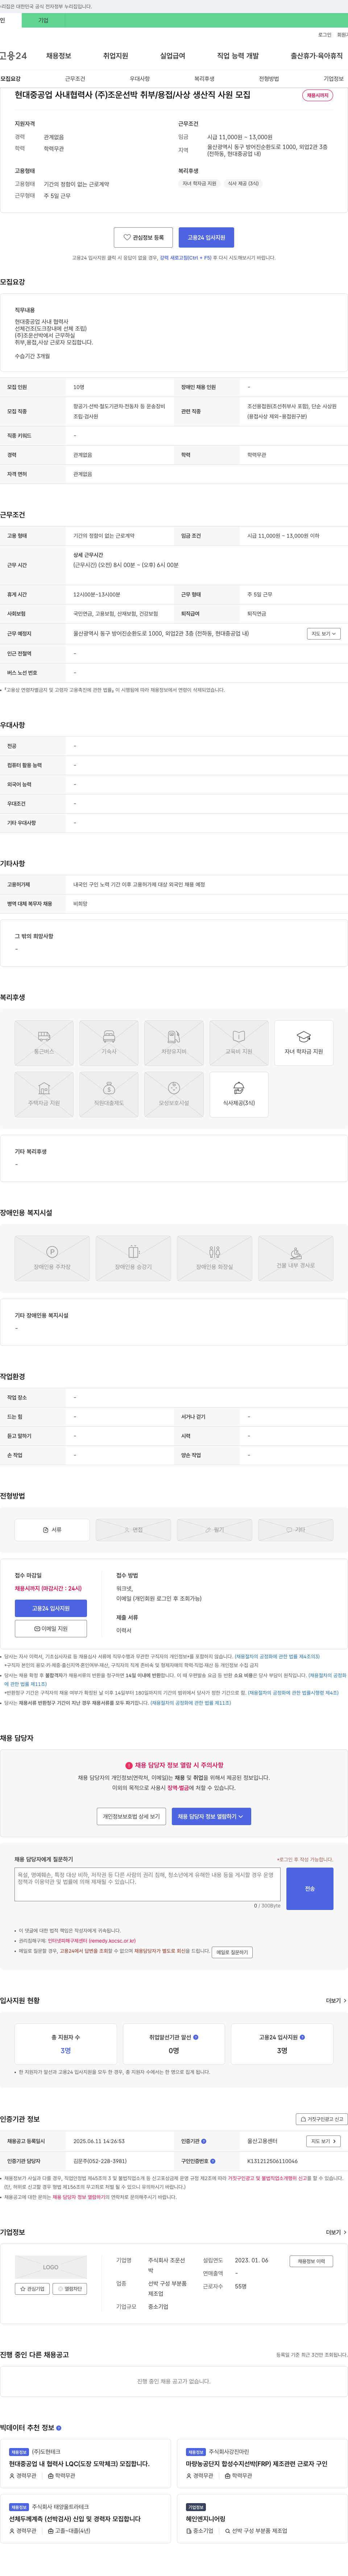The image size is (348, 2576).
Task: Open the 지도 보기 dropdown for 근무 예정지
Action: coord(324,634)
